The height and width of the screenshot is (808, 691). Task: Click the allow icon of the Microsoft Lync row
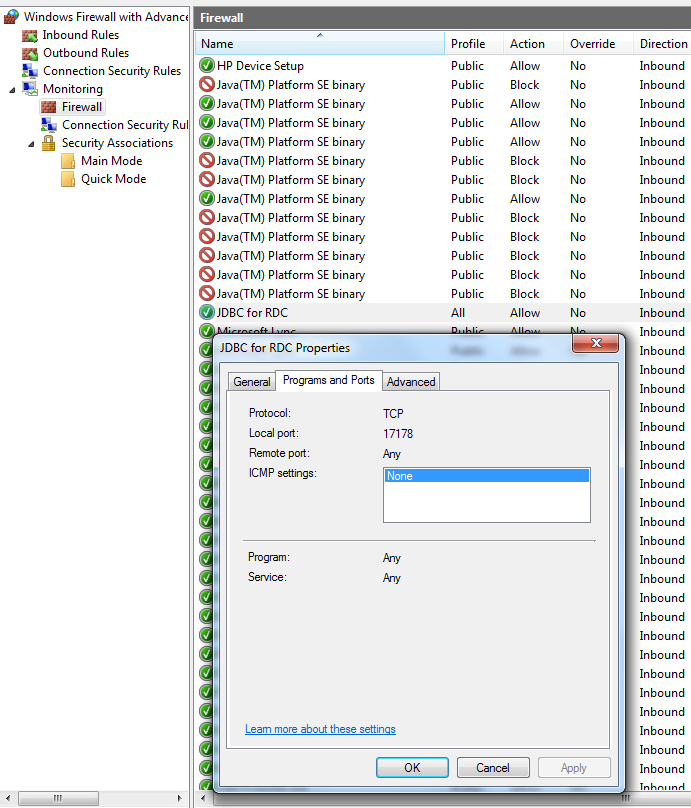pyautogui.click(x=207, y=330)
